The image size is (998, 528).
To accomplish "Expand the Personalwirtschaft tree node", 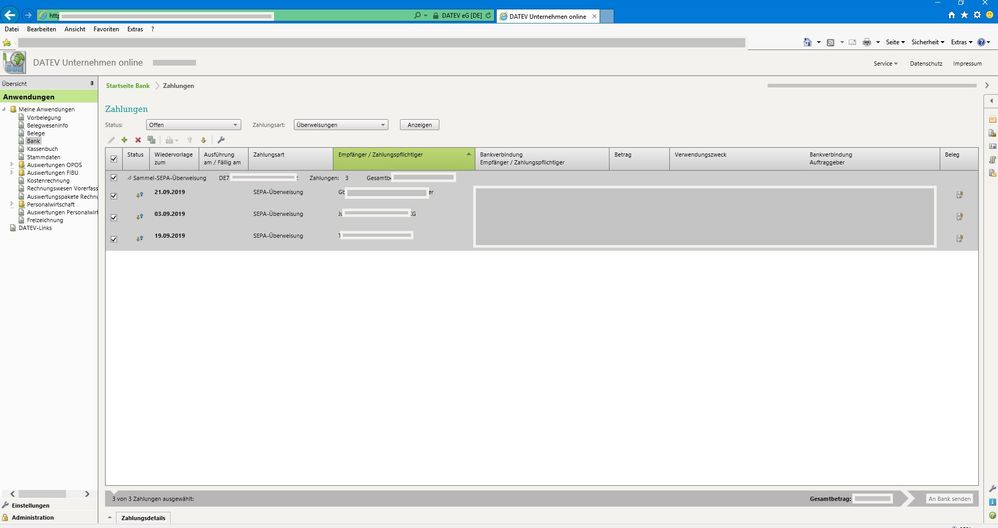I will click(x=11, y=204).
